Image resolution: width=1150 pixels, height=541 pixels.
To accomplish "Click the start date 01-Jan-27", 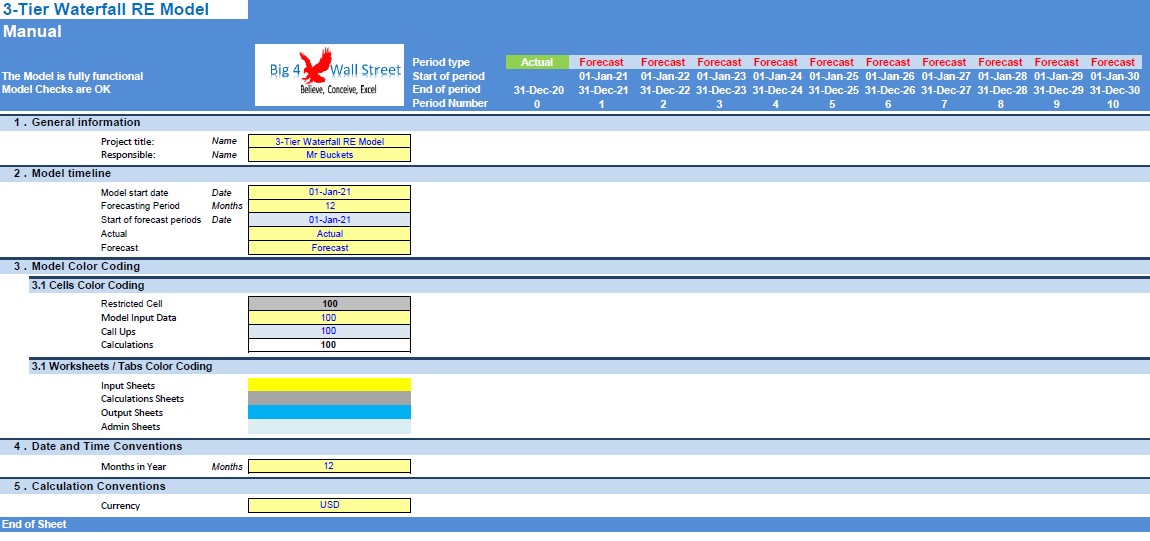I will 946,76.
